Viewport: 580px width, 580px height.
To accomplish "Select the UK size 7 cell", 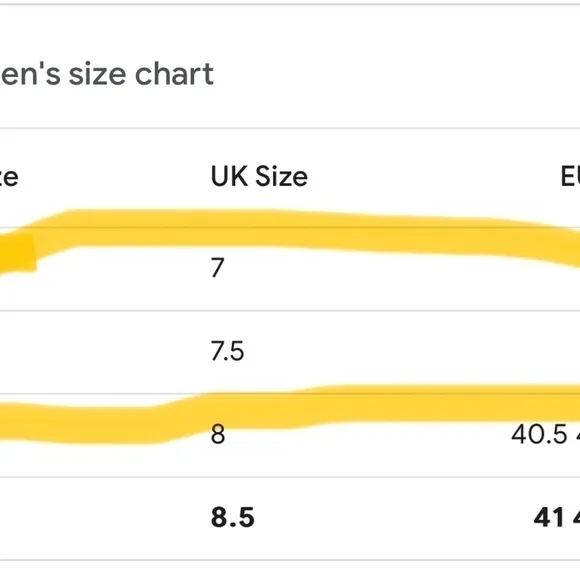I will (218, 268).
